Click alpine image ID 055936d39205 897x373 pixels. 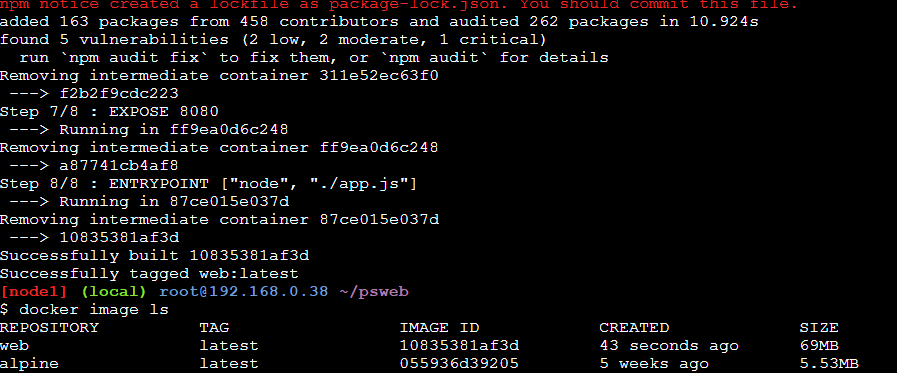click(459, 363)
